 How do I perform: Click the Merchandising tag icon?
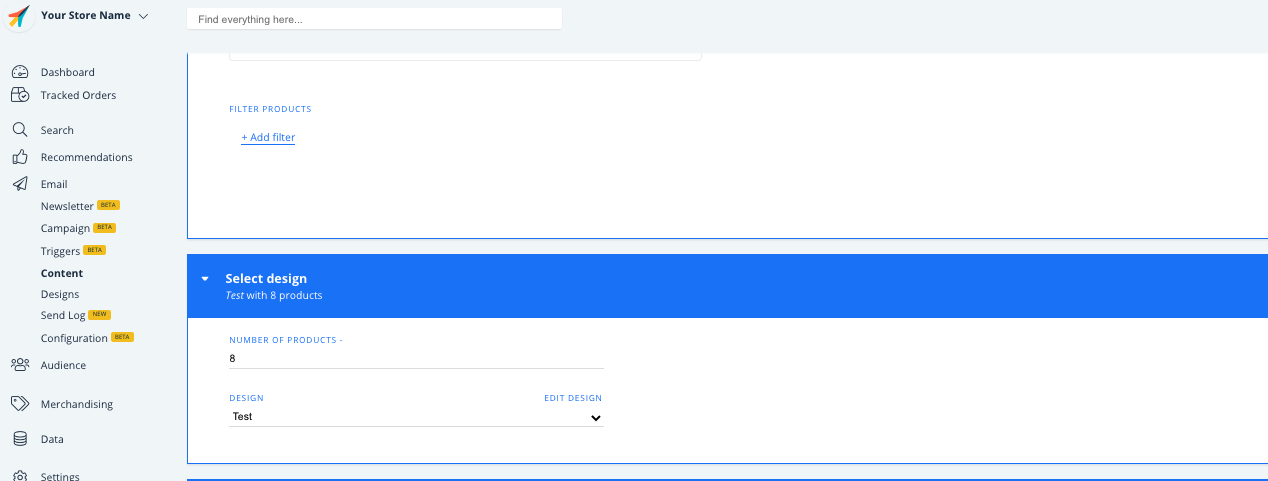click(x=19, y=404)
